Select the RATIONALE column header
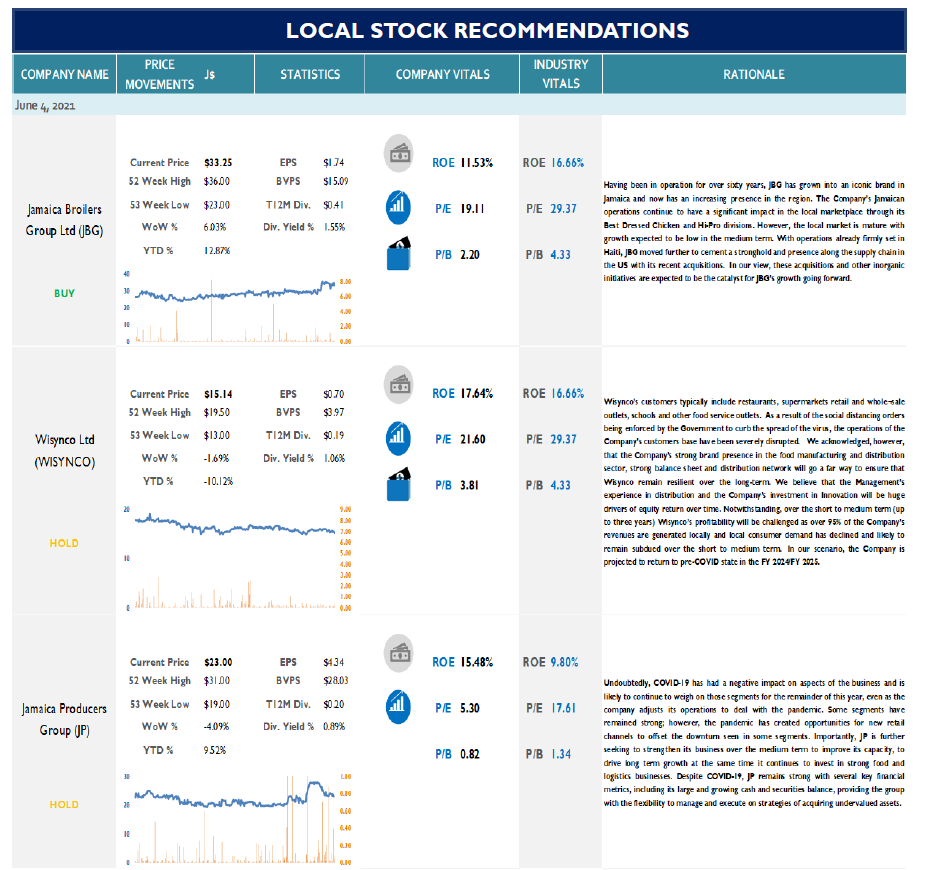932x870 pixels. [754, 74]
